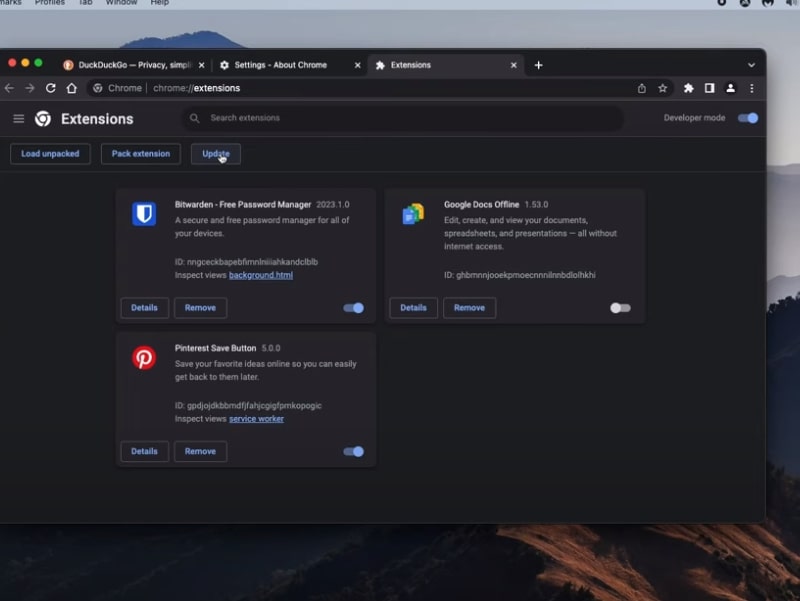Open Chrome three-dot options menu
Image resolution: width=800 pixels, height=601 pixels.
pos(752,88)
